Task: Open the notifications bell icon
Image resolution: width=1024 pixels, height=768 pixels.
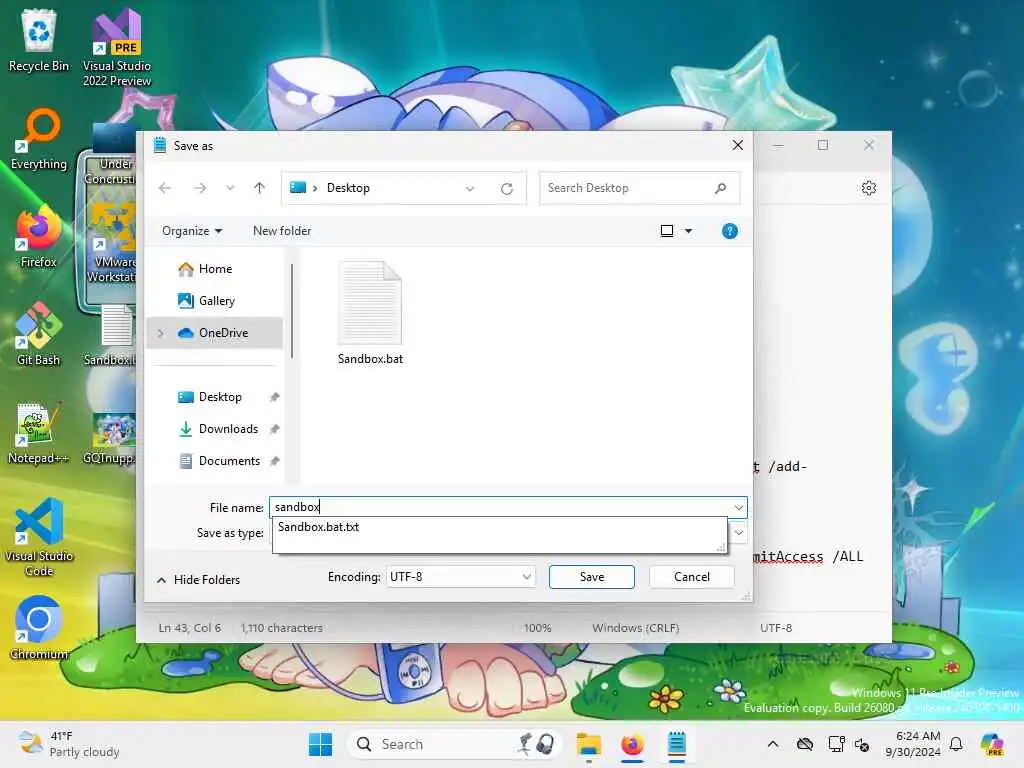Action: (x=956, y=744)
